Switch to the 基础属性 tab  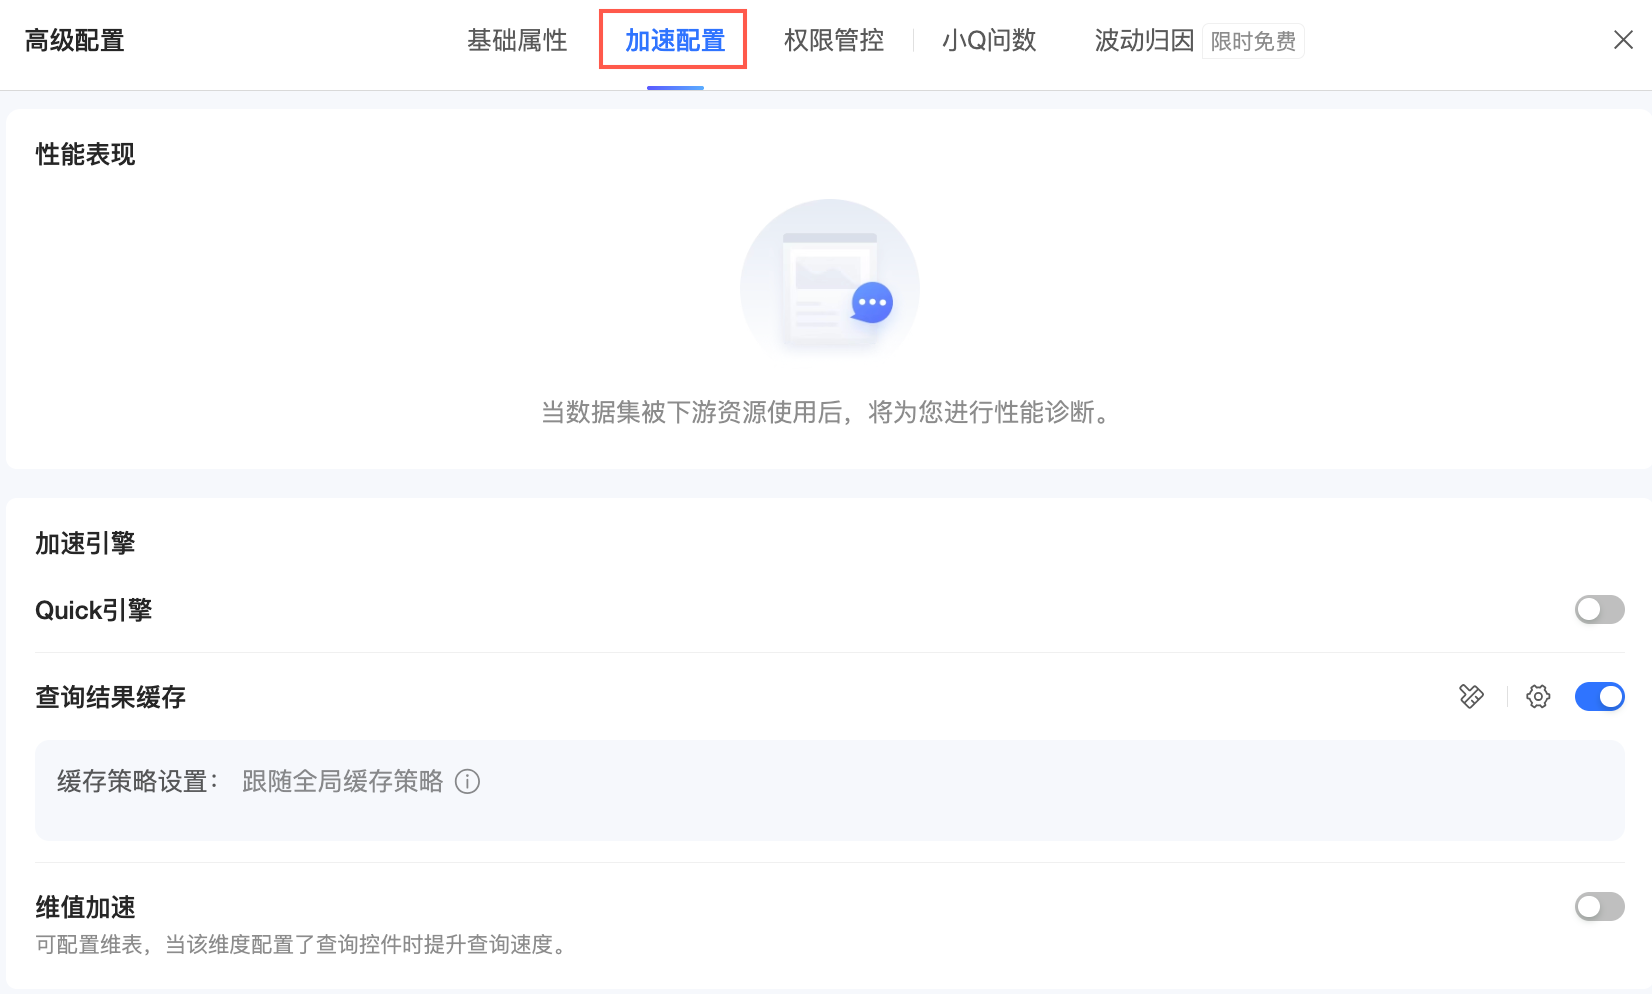pyautogui.click(x=517, y=41)
